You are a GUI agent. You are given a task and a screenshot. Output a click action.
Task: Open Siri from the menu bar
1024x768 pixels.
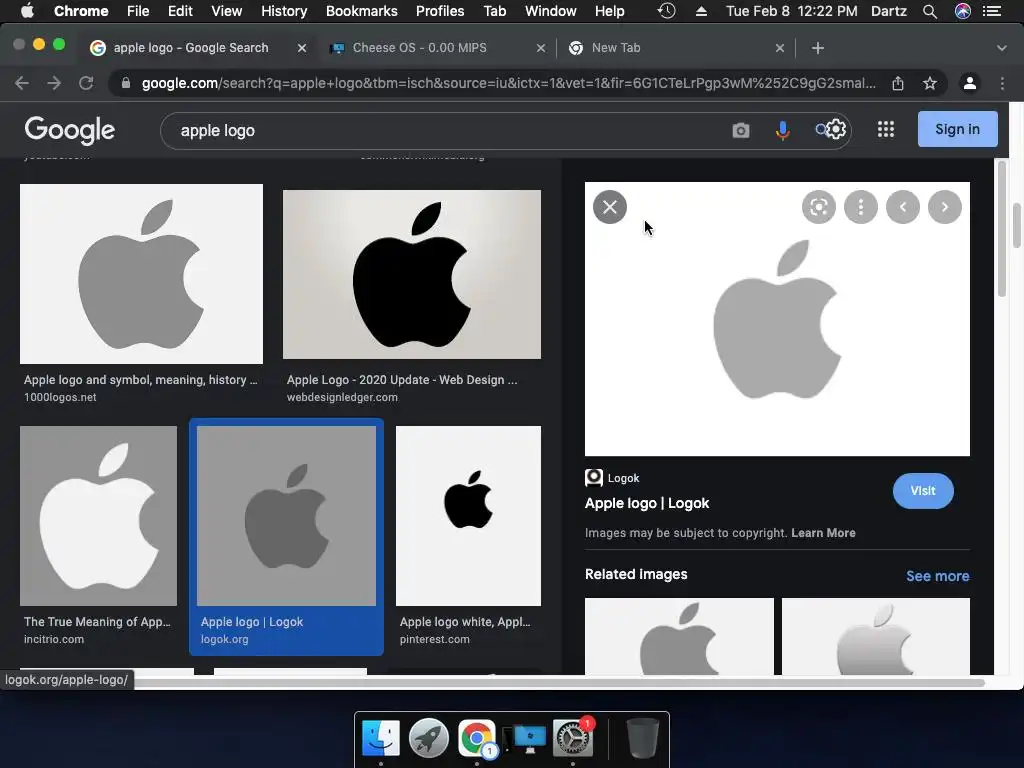tap(963, 11)
